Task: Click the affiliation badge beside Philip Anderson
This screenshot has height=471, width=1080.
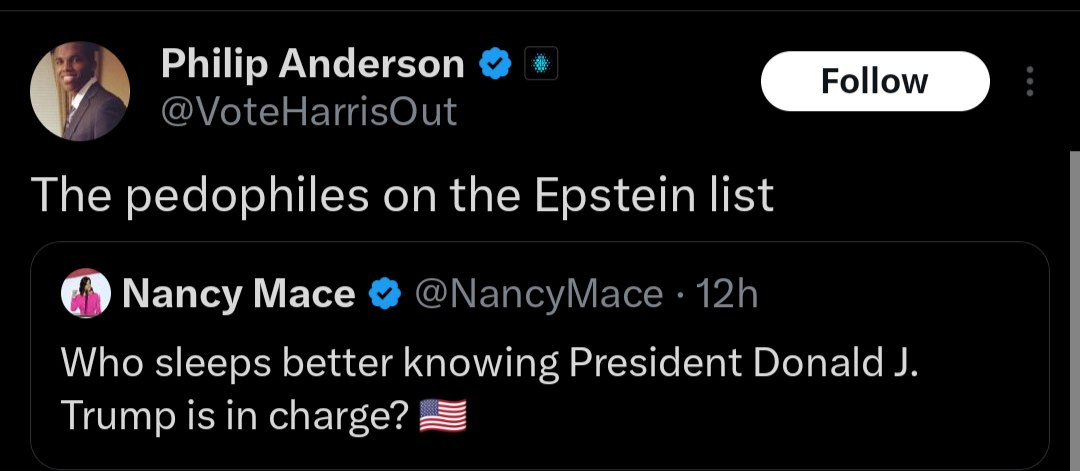Action: click(539, 65)
